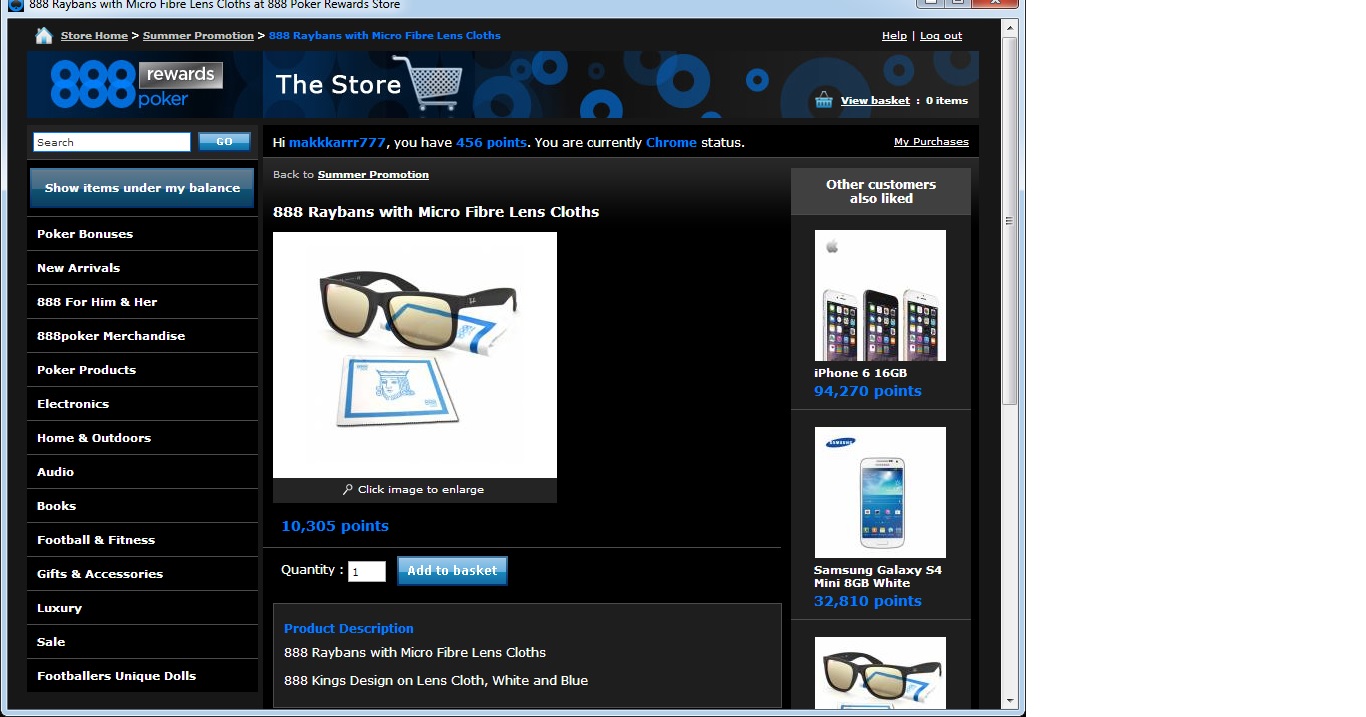Click Product Description heading
Viewport: 1366px width, 717px height.
[349, 629]
